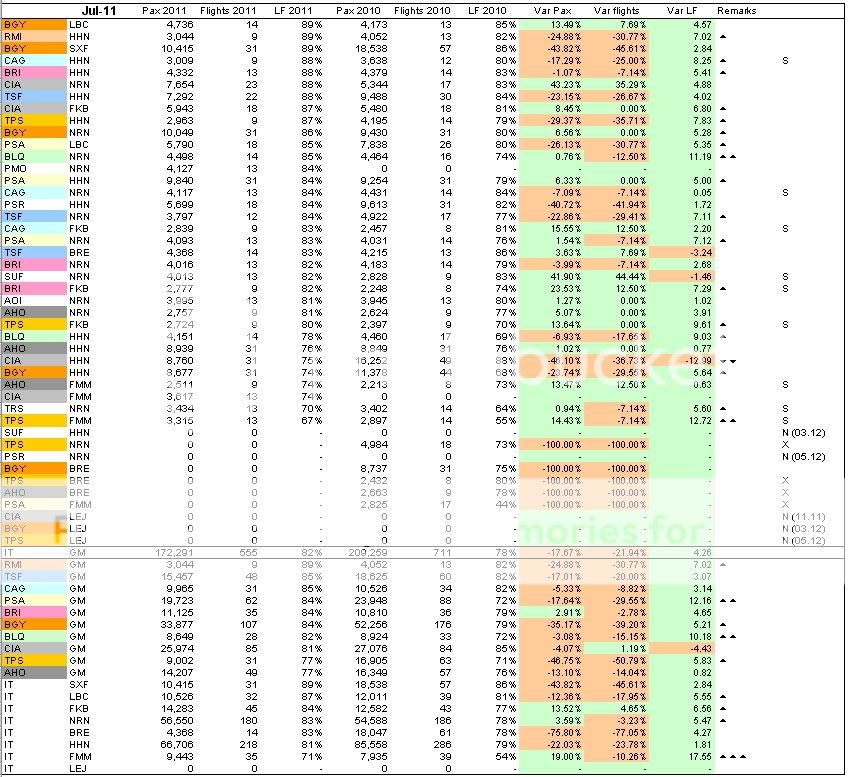Click the LF 2010 column header
The width and height of the screenshot is (849, 777).
point(473,10)
